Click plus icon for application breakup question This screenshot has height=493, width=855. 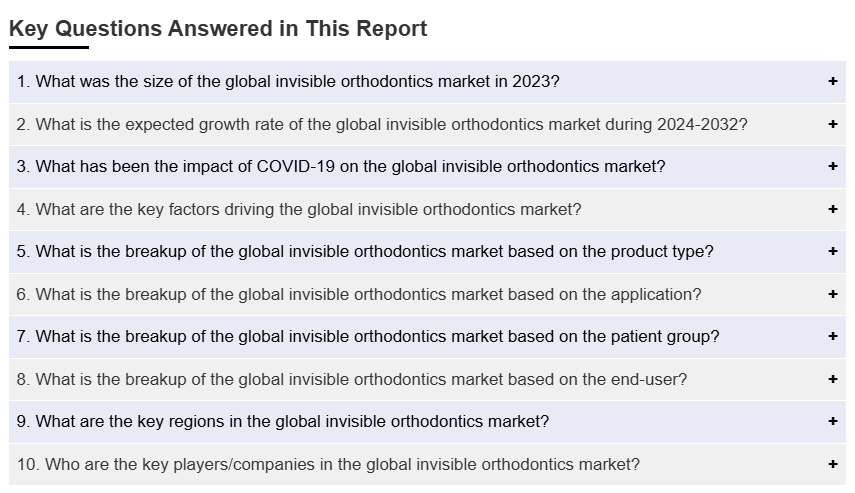(832, 295)
